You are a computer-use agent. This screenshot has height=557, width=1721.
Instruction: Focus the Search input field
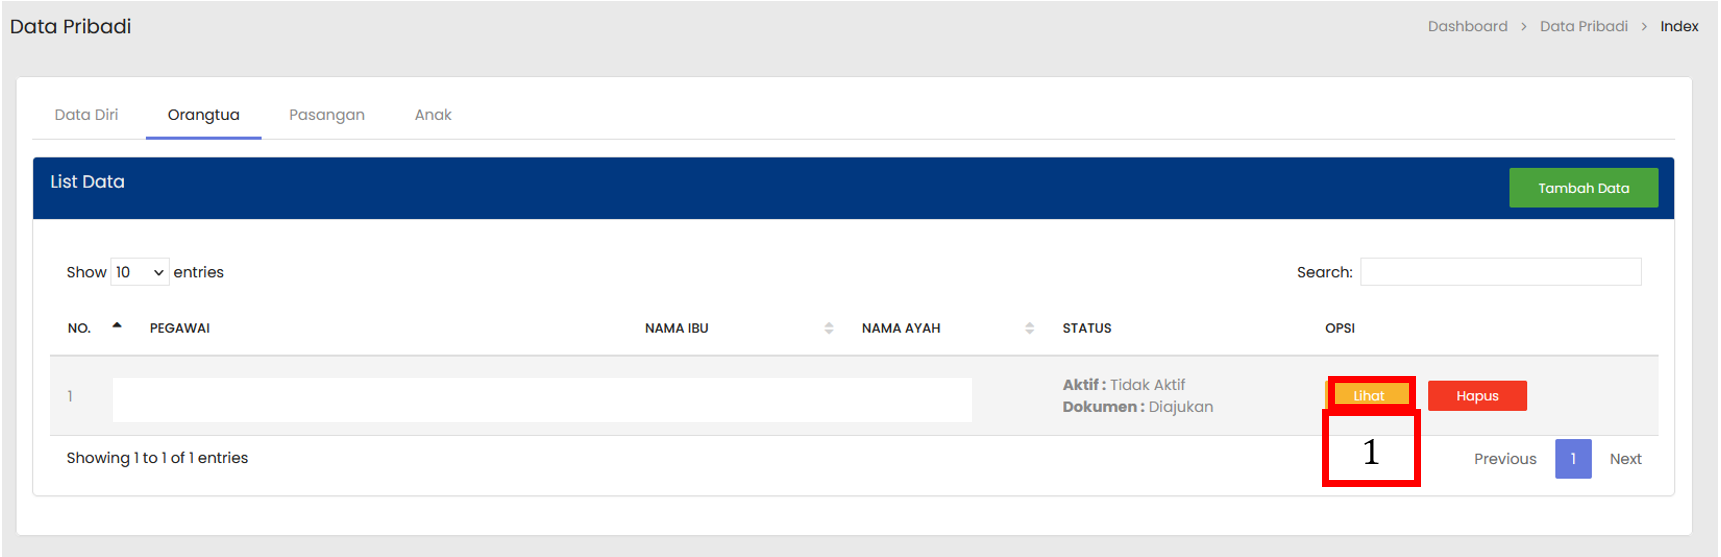1500,272
